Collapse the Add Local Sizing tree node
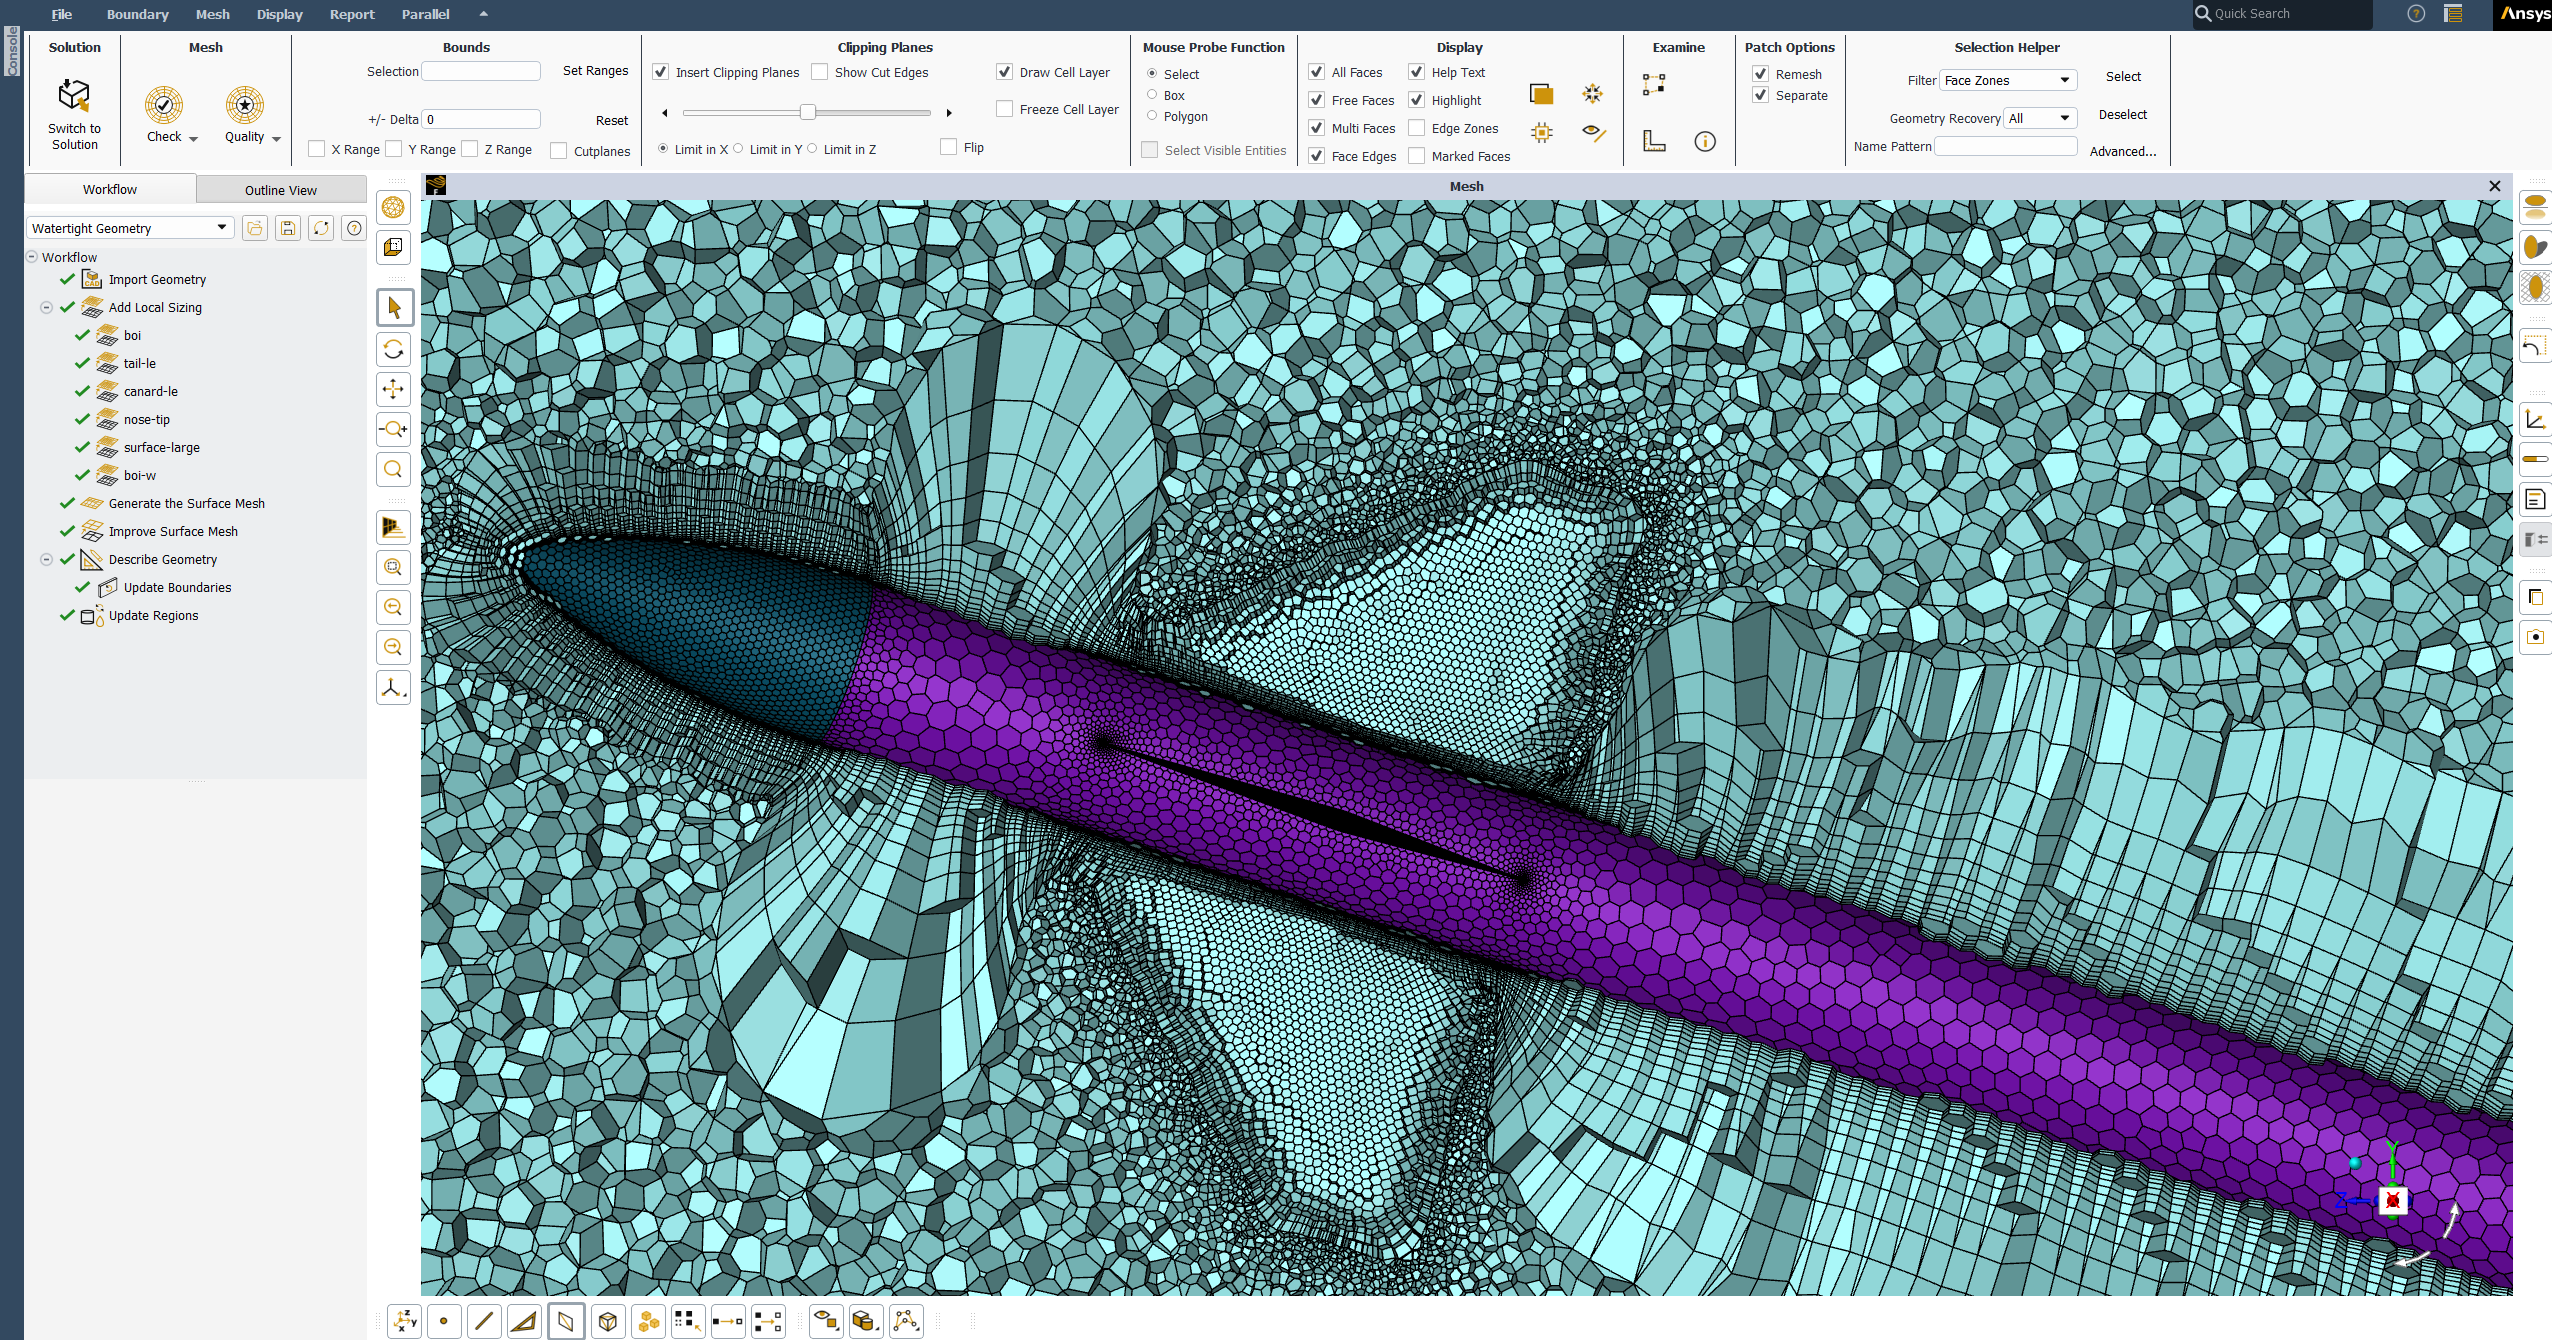Screen dimensions: 2552x1340 (x=46, y=307)
